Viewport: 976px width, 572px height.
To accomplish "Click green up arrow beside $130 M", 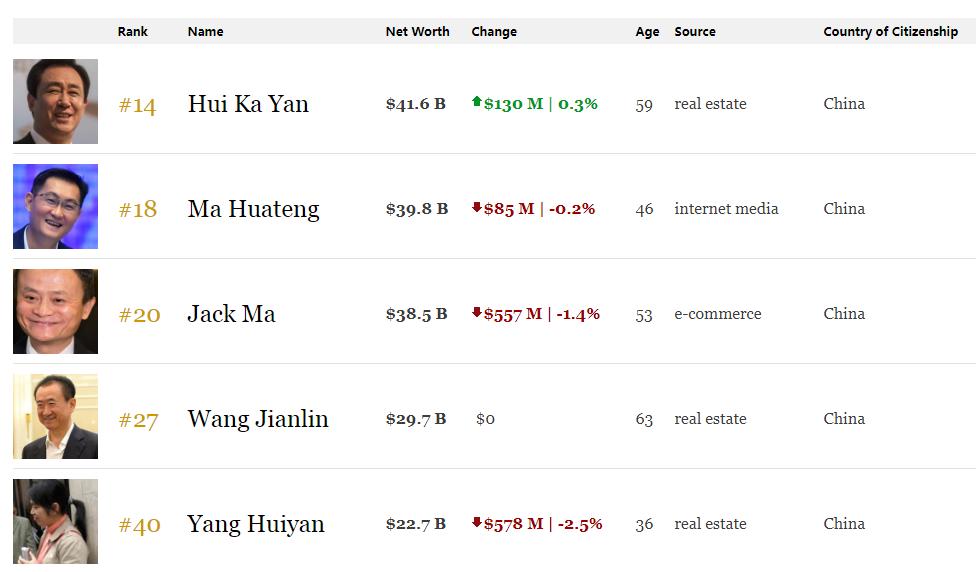I will tap(477, 102).
